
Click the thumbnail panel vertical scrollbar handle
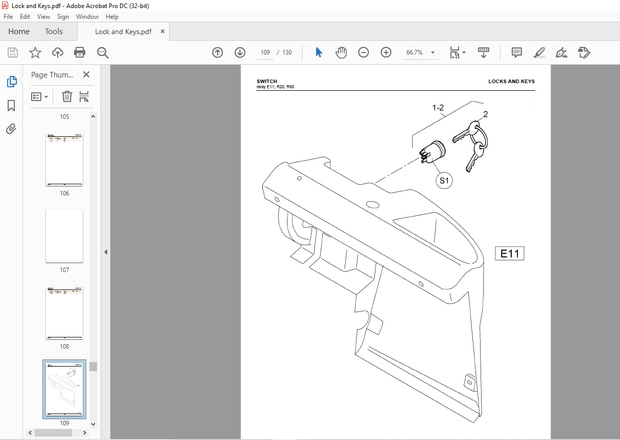93,366
